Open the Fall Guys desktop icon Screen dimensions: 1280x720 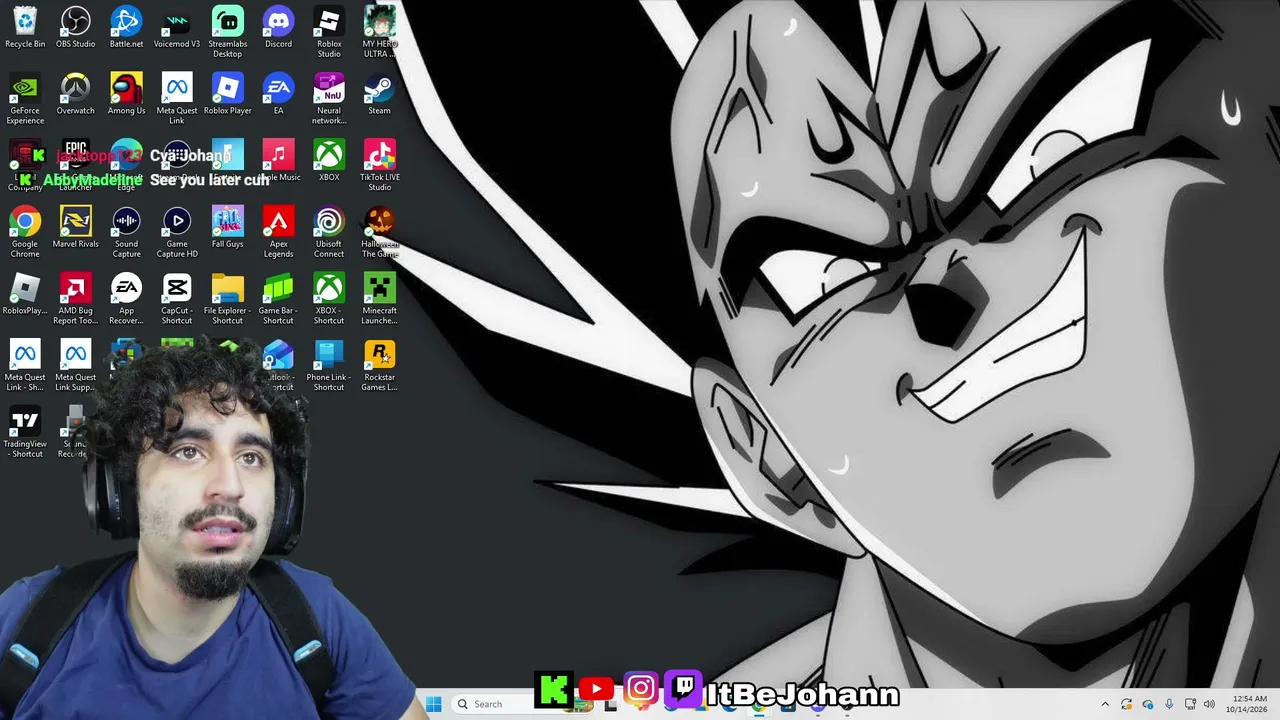tap(227, 227)
